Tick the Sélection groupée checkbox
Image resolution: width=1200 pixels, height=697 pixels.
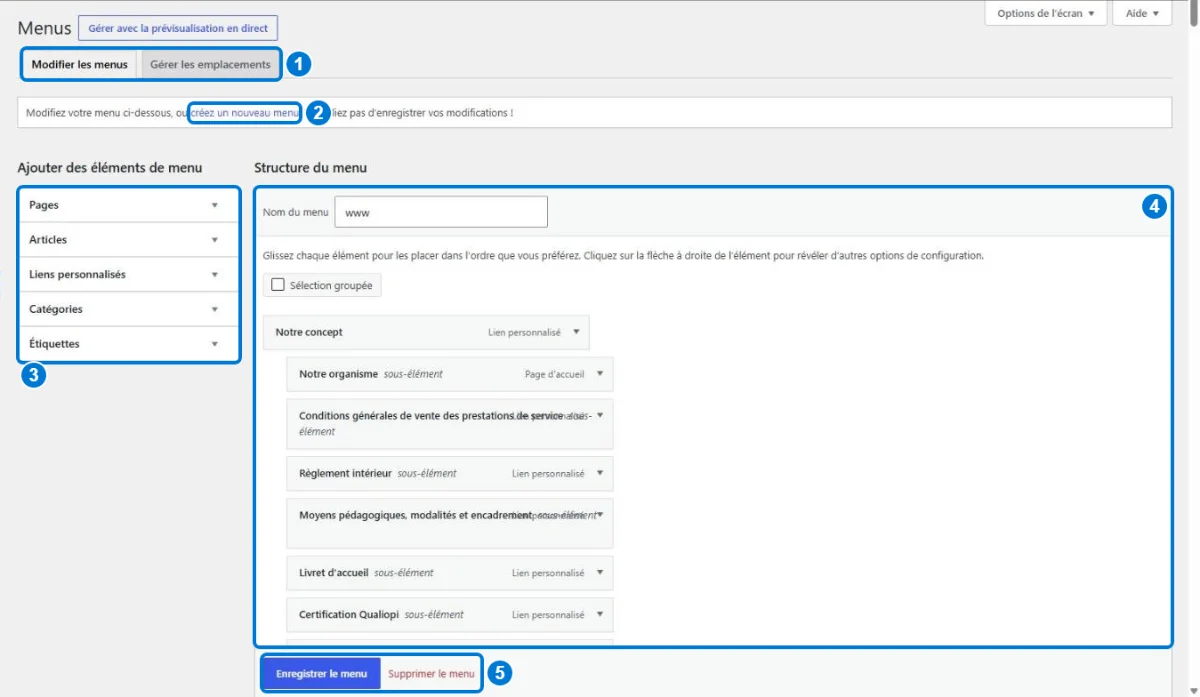278,285
